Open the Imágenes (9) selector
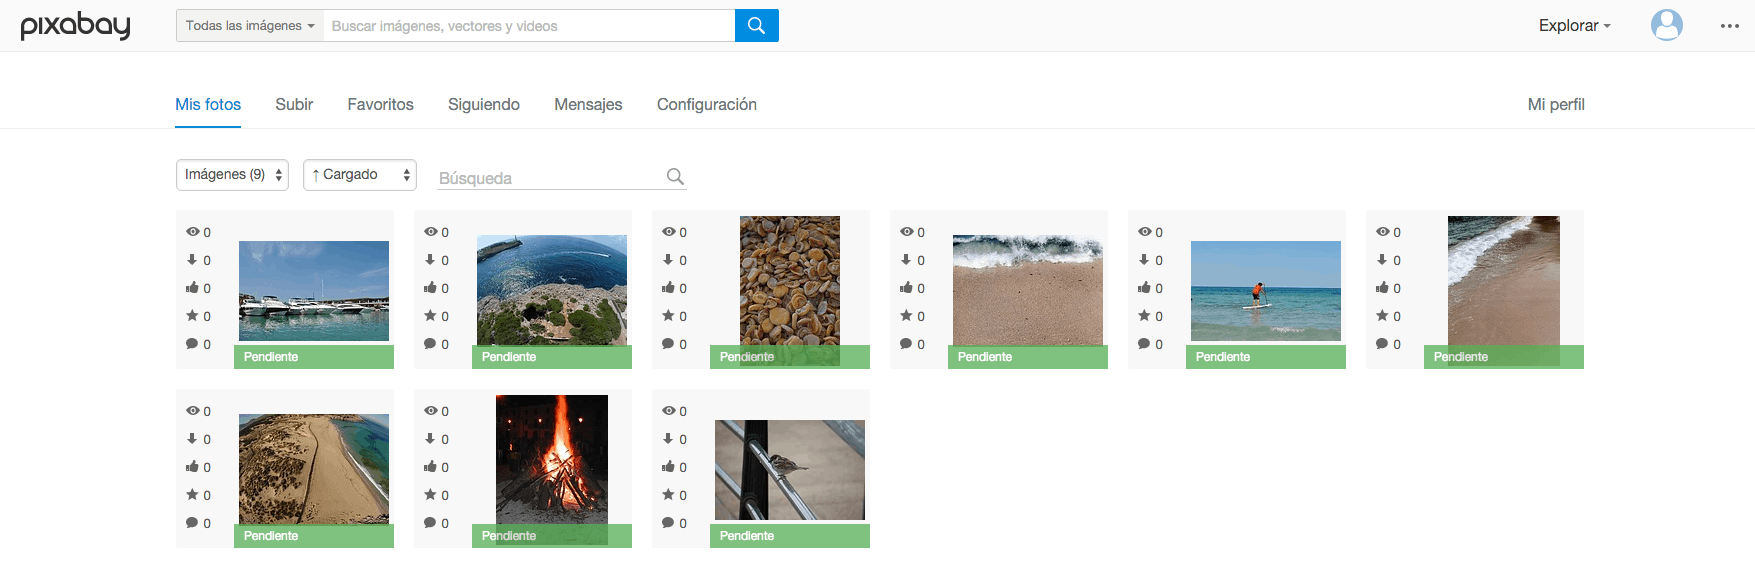The width and height of the screenshot is (1755, 562). [x=232, y=175]
